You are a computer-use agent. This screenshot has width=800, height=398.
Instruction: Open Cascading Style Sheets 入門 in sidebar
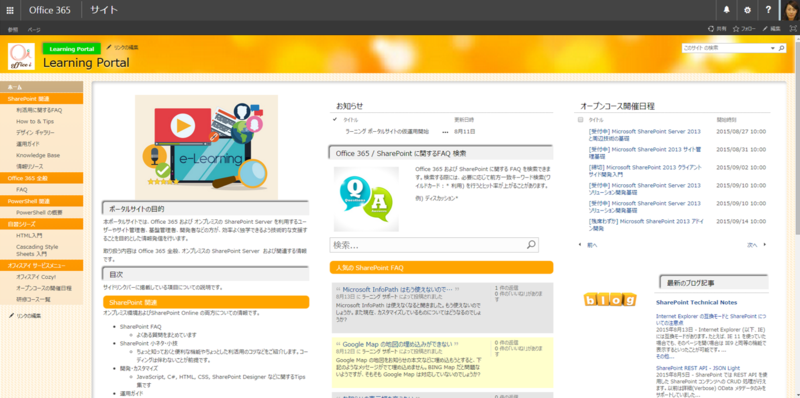[37, 250]
